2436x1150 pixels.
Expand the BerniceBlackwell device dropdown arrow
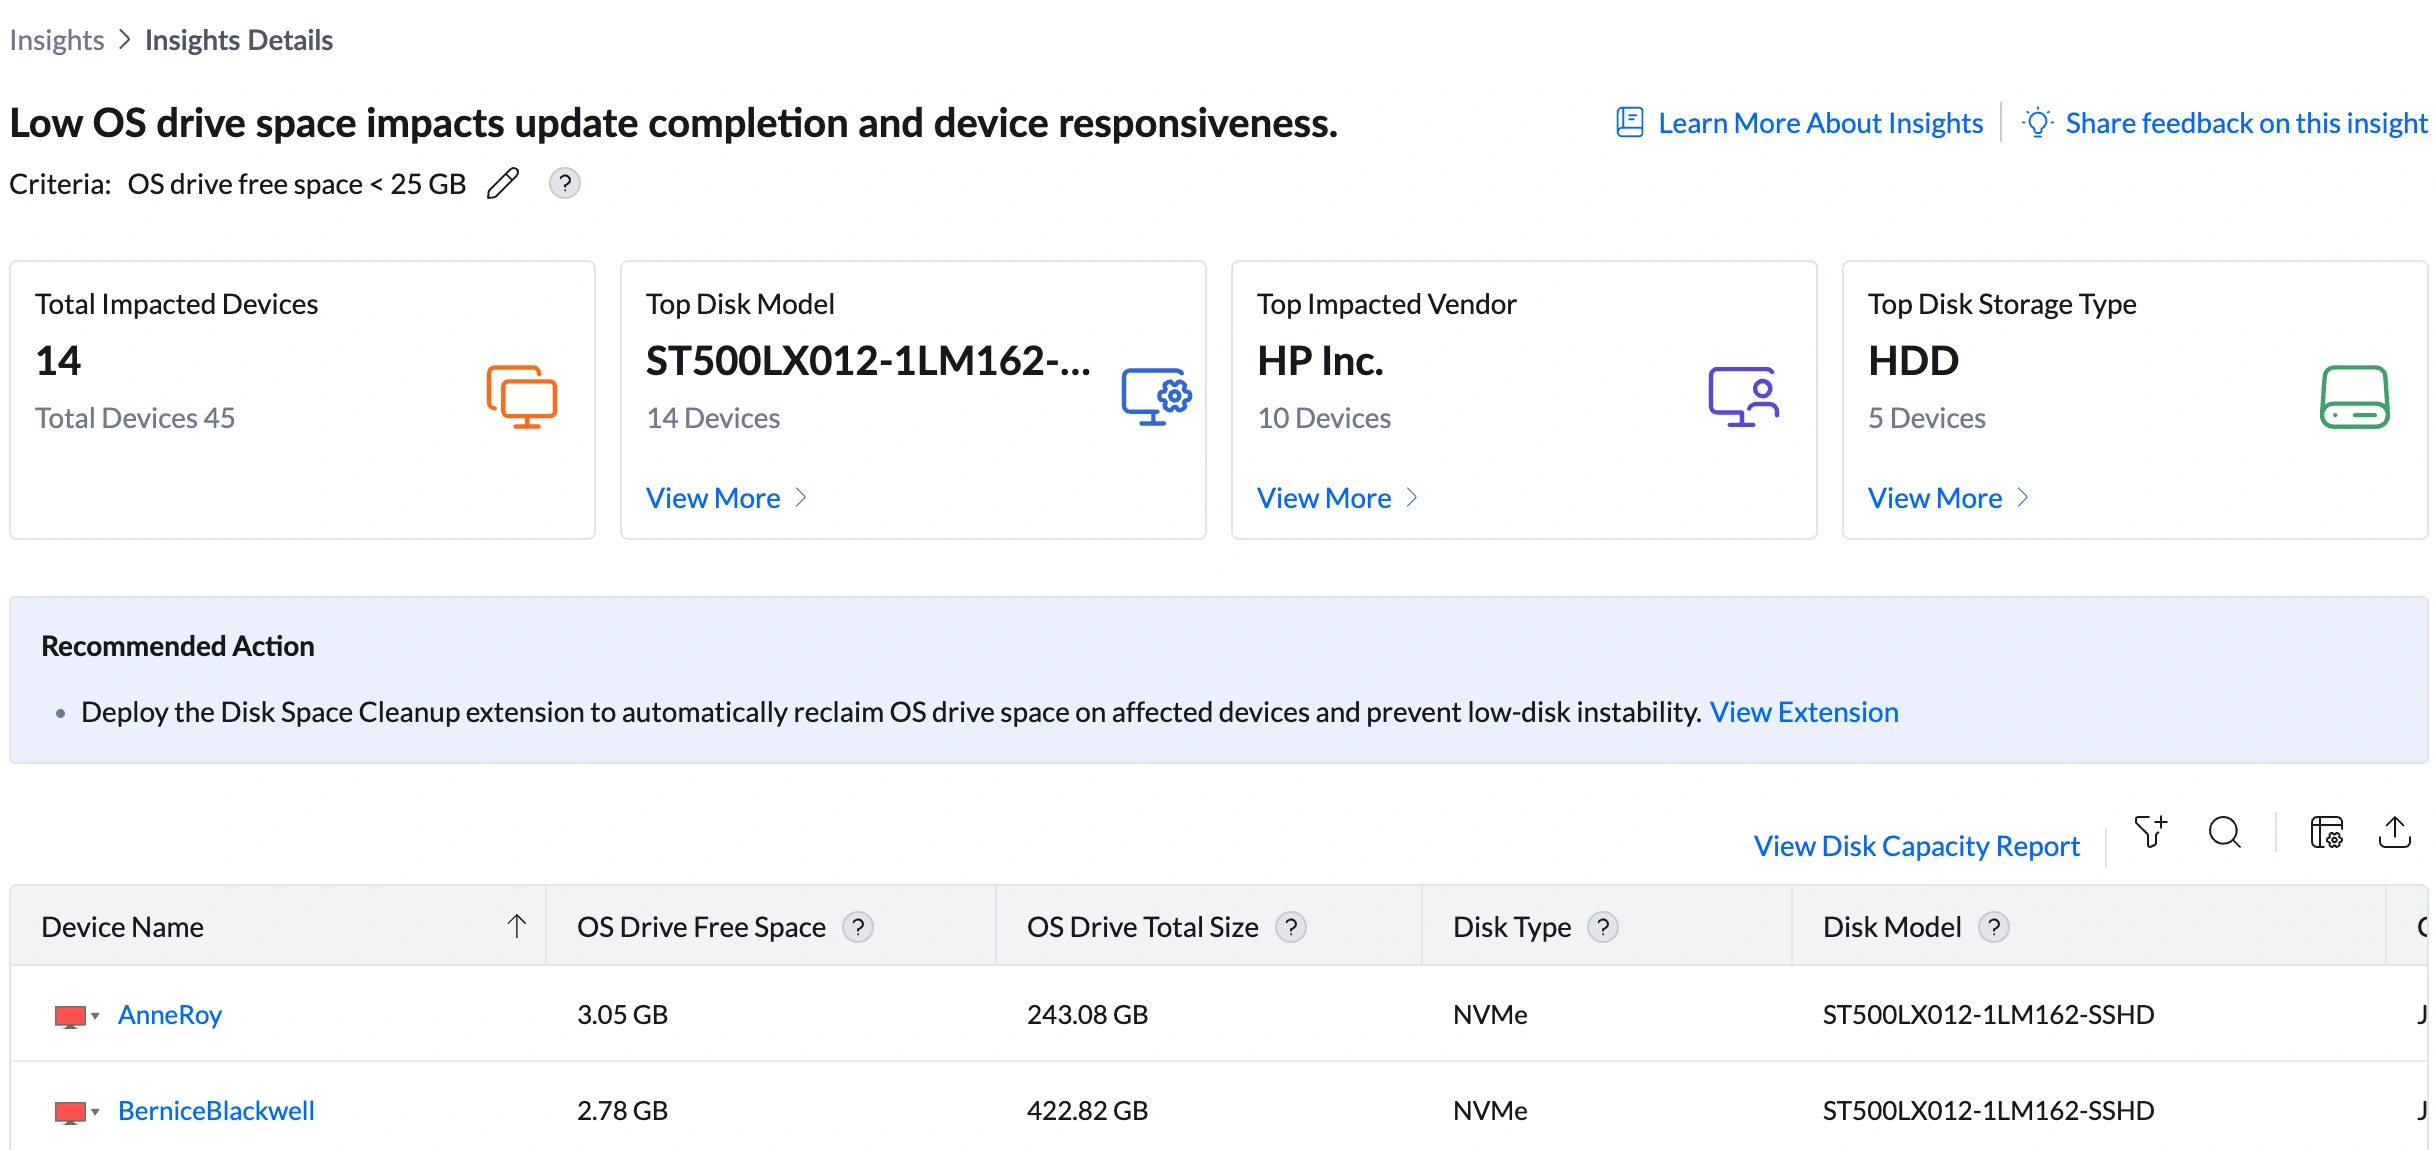click(x=95, y=1112)
